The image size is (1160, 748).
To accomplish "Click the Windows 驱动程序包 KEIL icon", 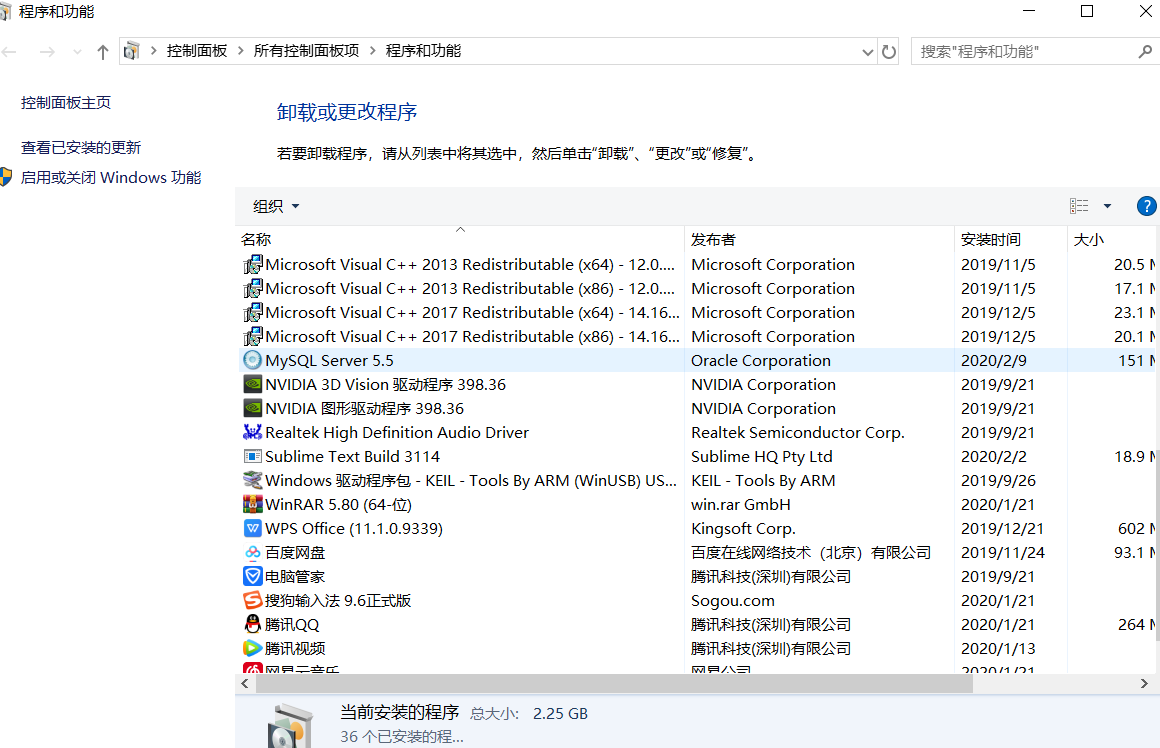I will [252, 480].
